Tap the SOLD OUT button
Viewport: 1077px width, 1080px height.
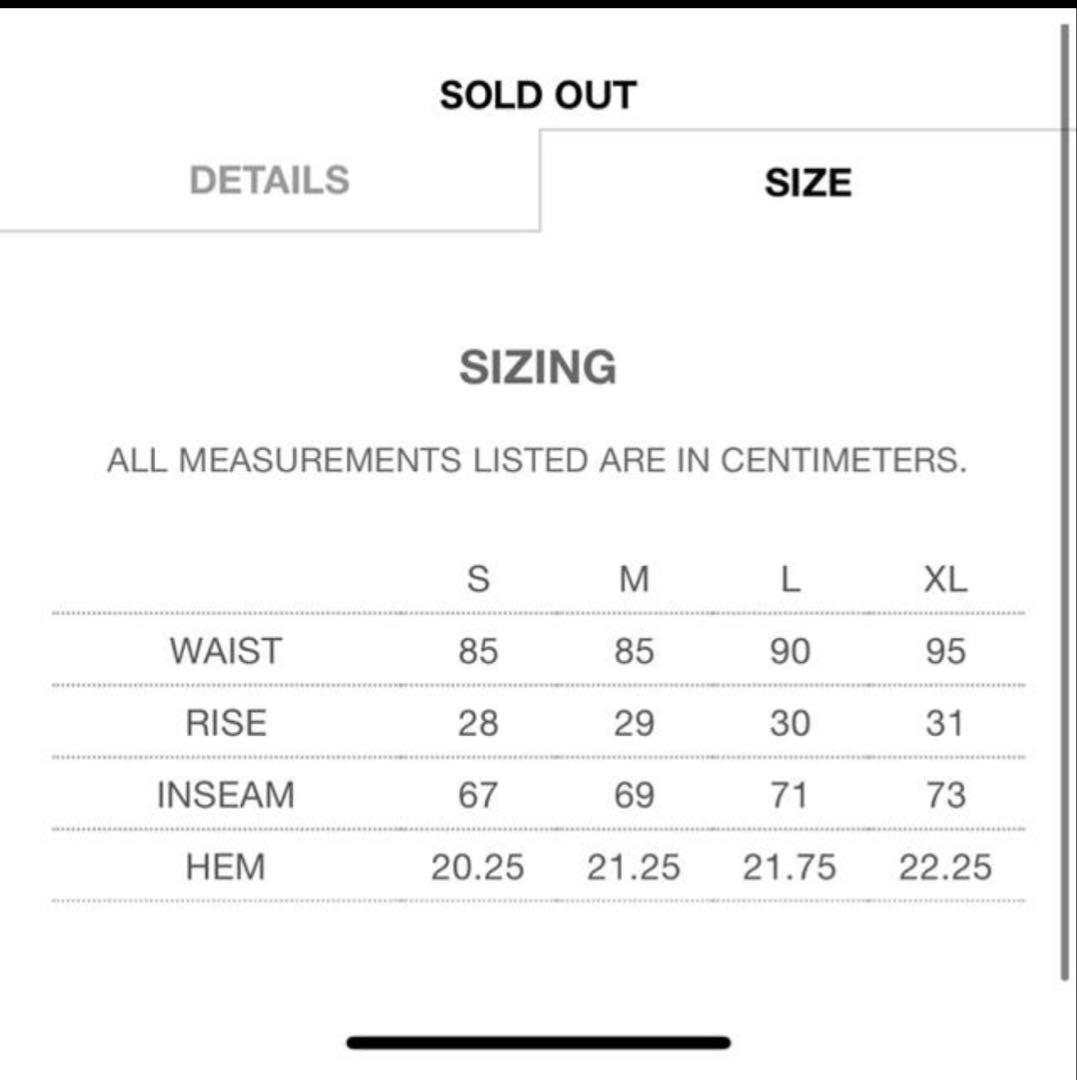(538, 96)
